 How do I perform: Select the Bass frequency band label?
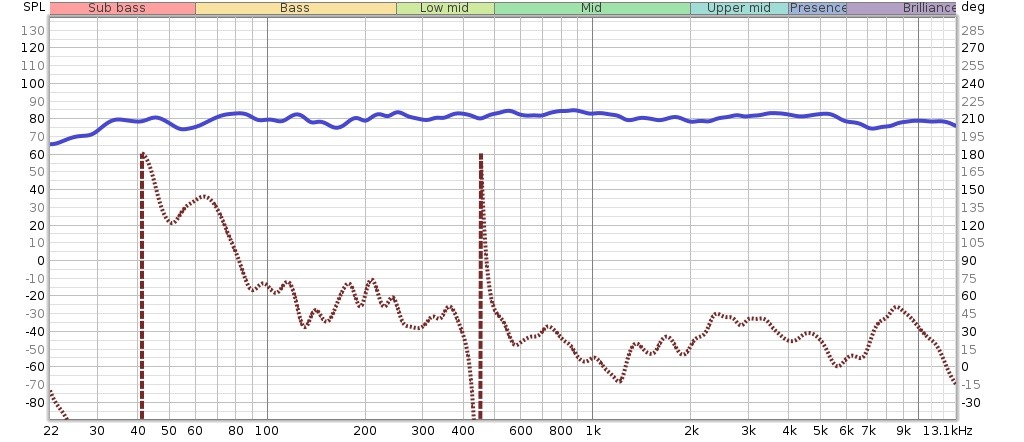point(295,8)
